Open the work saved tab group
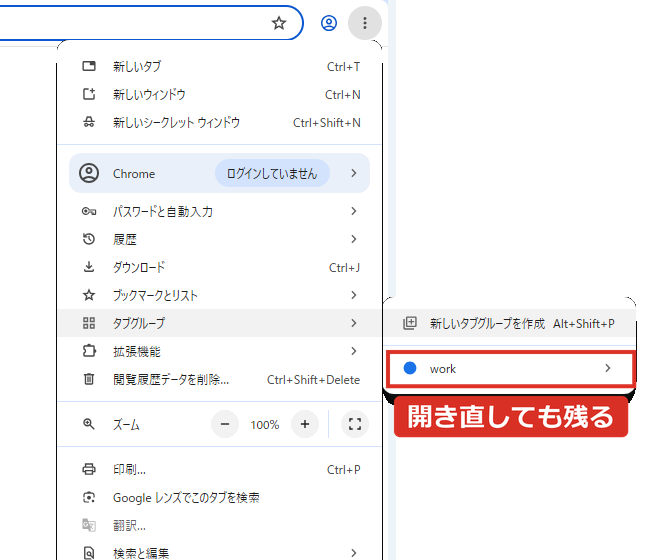 [510, 368]
